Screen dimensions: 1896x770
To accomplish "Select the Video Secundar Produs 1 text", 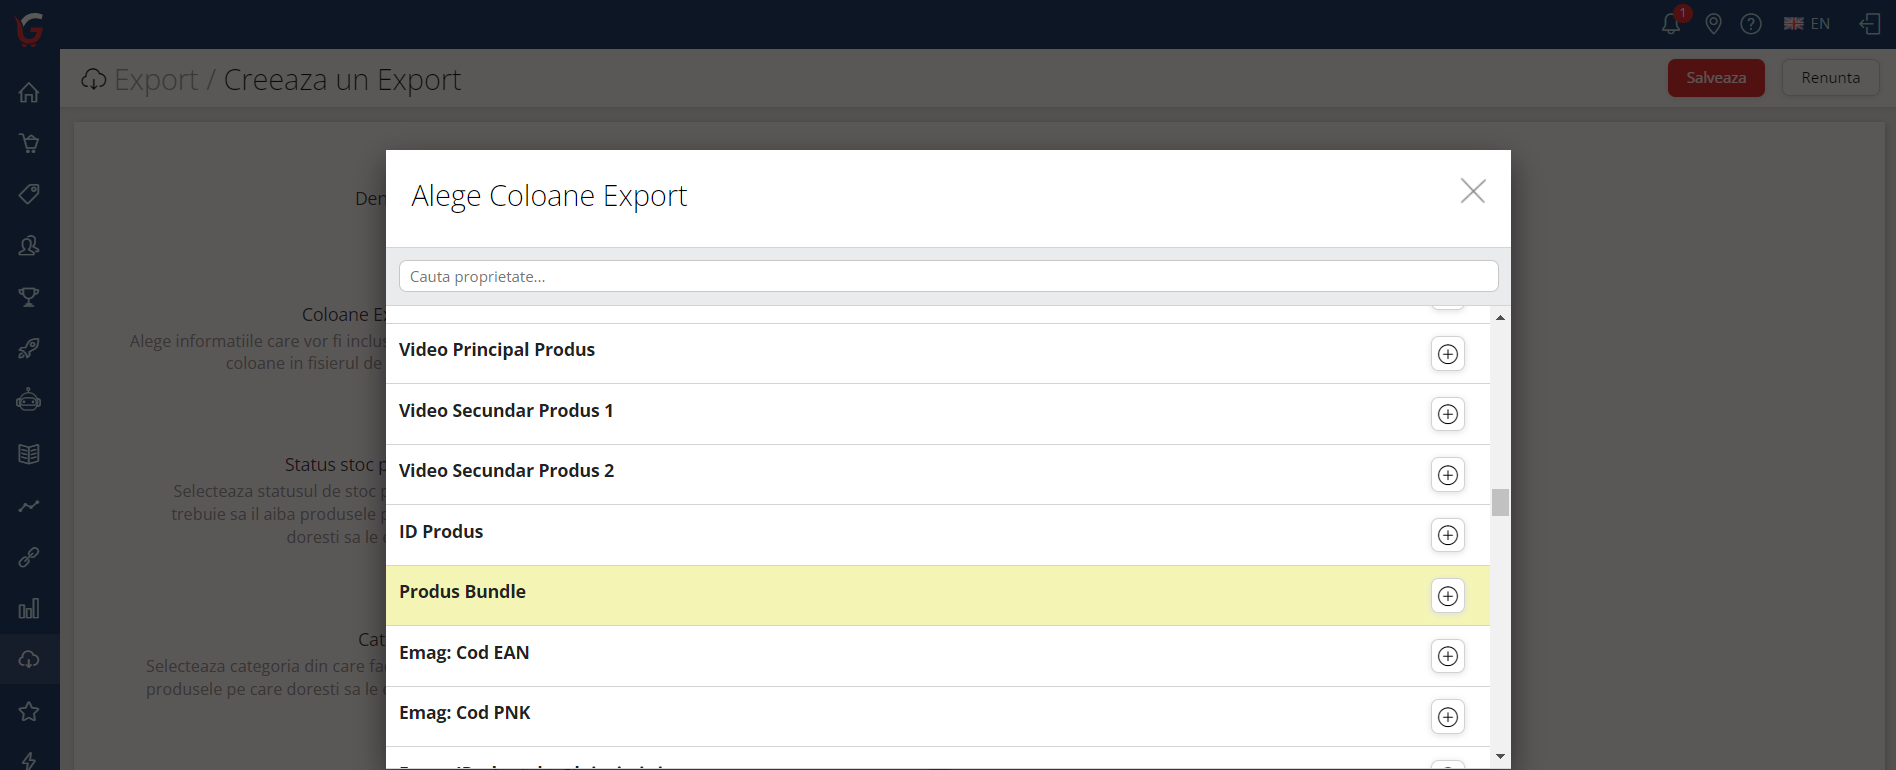I will 506,411.
